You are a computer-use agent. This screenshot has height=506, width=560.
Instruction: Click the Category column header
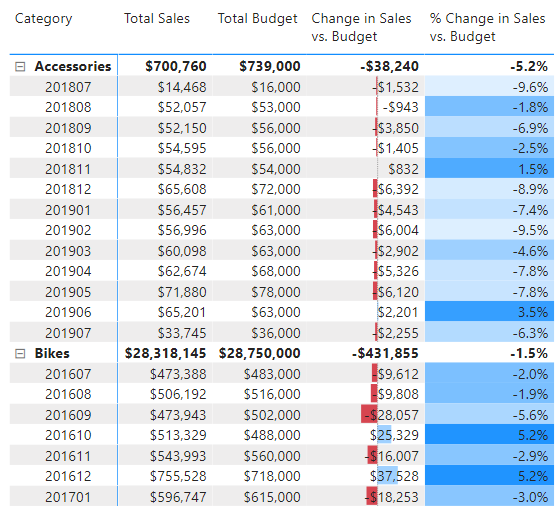click(x=44, y=19)
